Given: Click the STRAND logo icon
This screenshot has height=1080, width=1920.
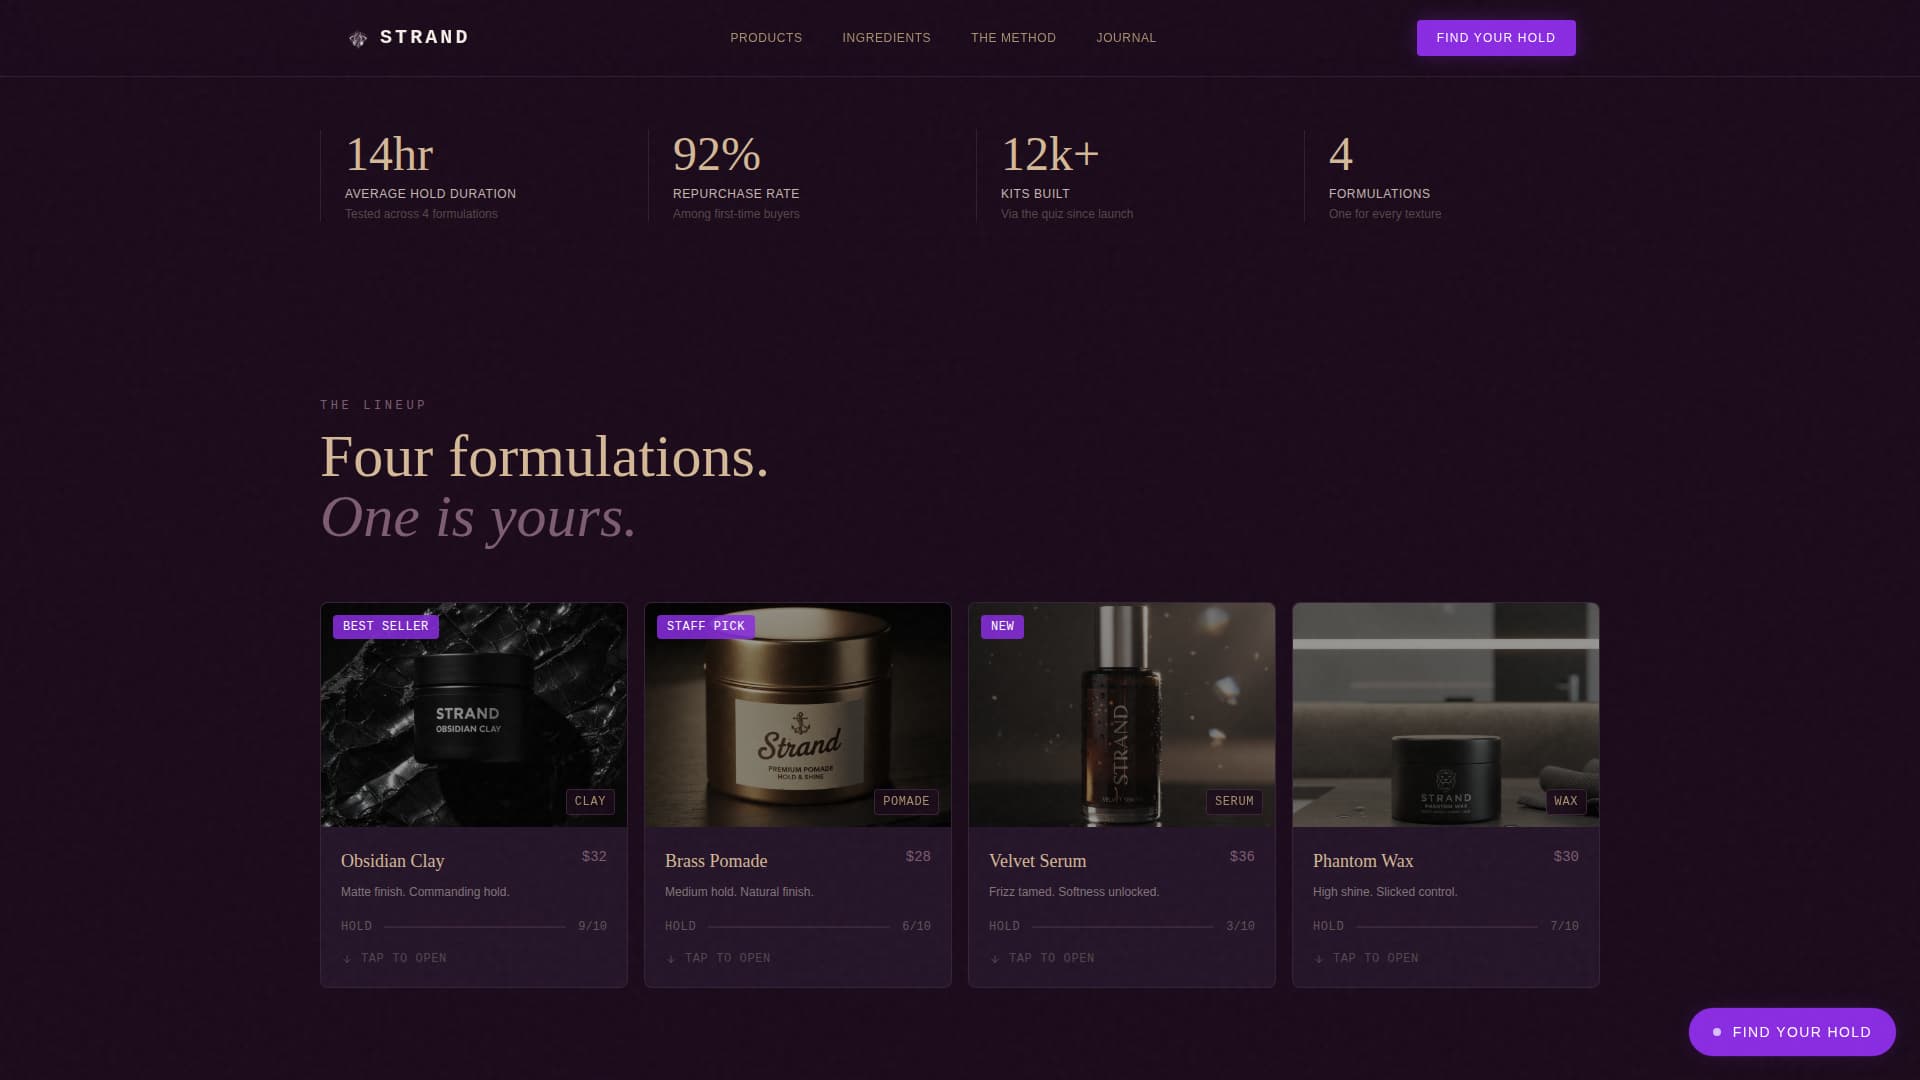Looking at the screenshot, I should (x=358, y=39).
